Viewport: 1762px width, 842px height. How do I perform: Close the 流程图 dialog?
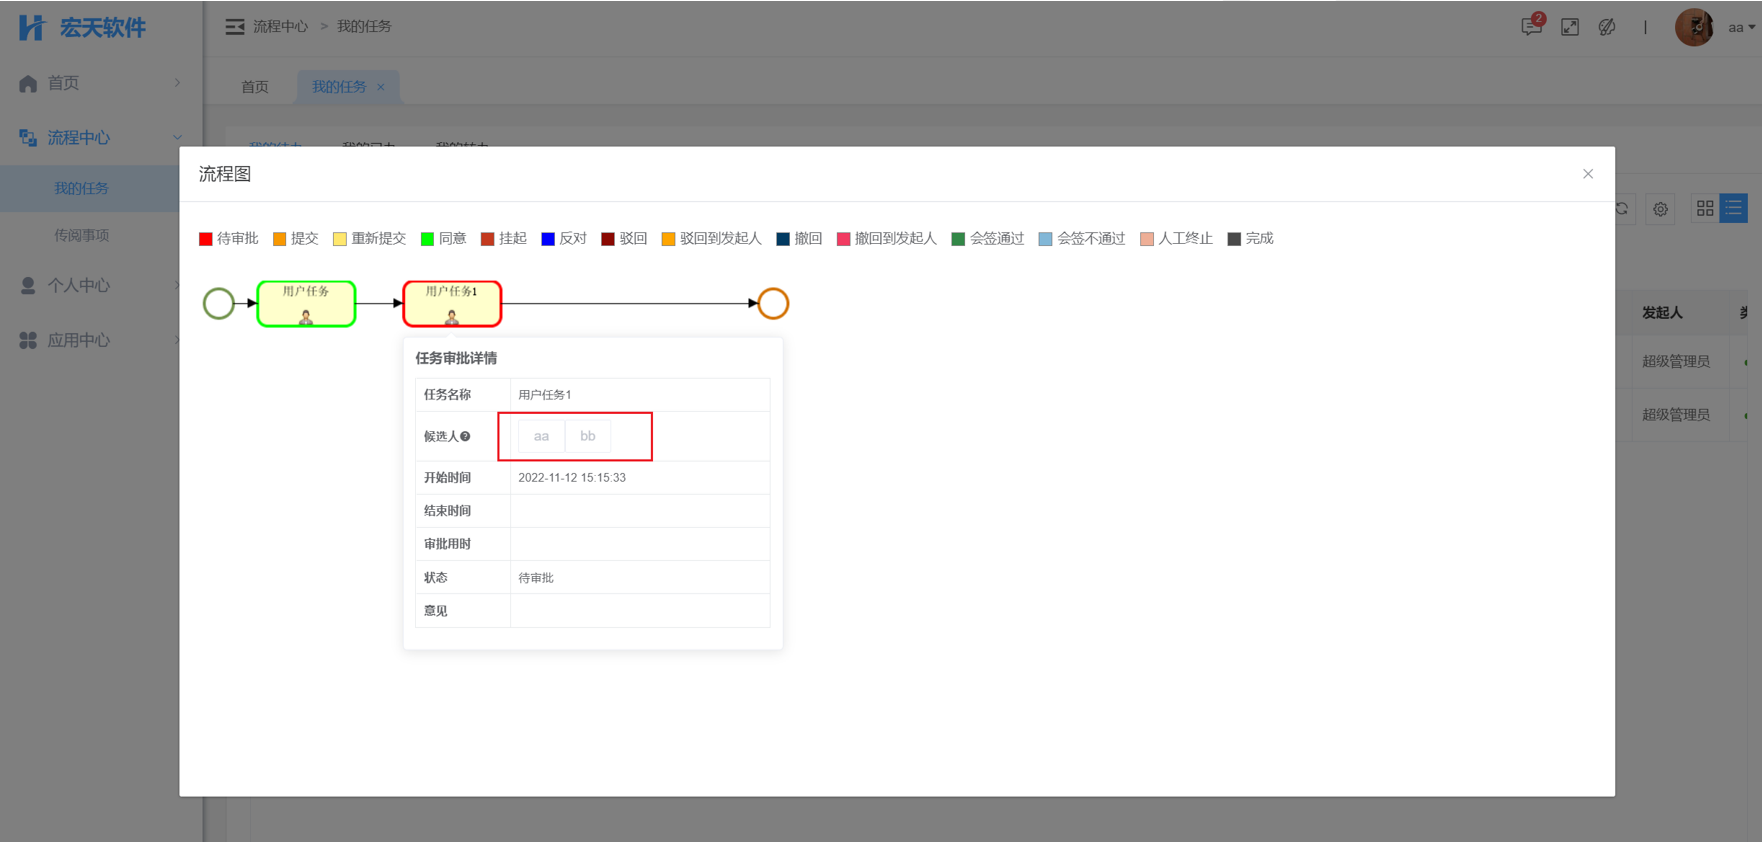point(1588,174)
